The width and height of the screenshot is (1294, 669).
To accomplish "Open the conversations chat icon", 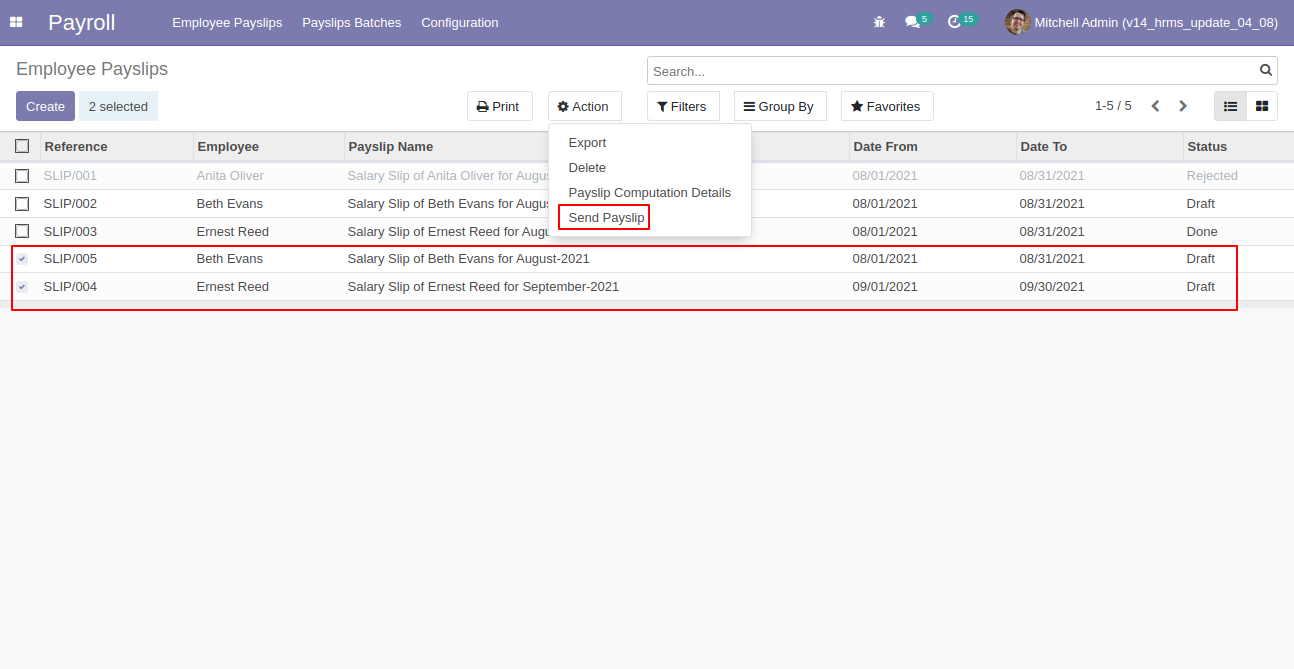I will [x=912, y=22].
